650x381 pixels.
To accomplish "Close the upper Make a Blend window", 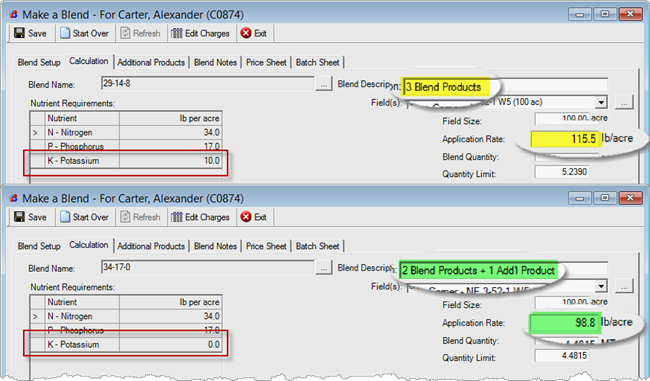I will (630, 14).
